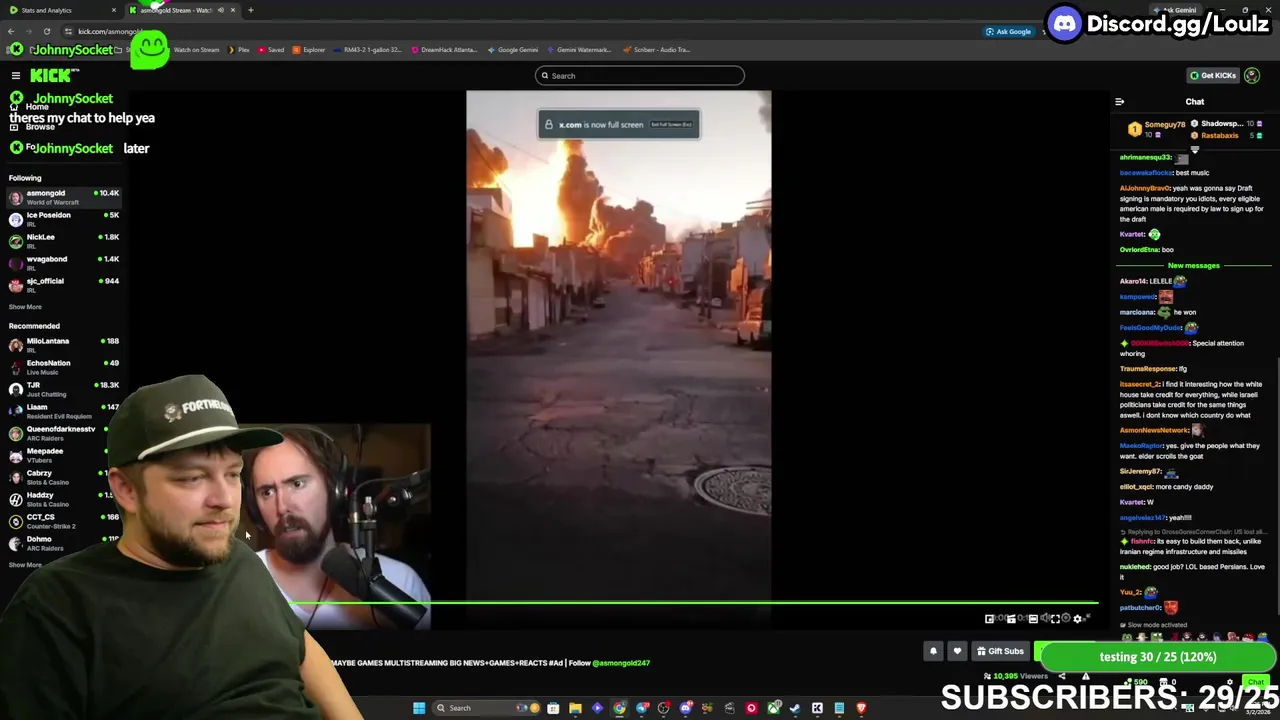Open Brave browser from the taskbar
Image resolution: width=1280 pixels, height=720 pixels.
(x=861, y=708)
